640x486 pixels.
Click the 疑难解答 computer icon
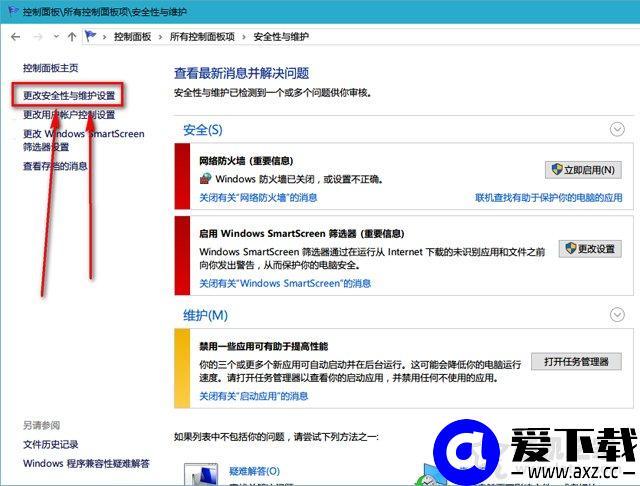tap(201, 474)
